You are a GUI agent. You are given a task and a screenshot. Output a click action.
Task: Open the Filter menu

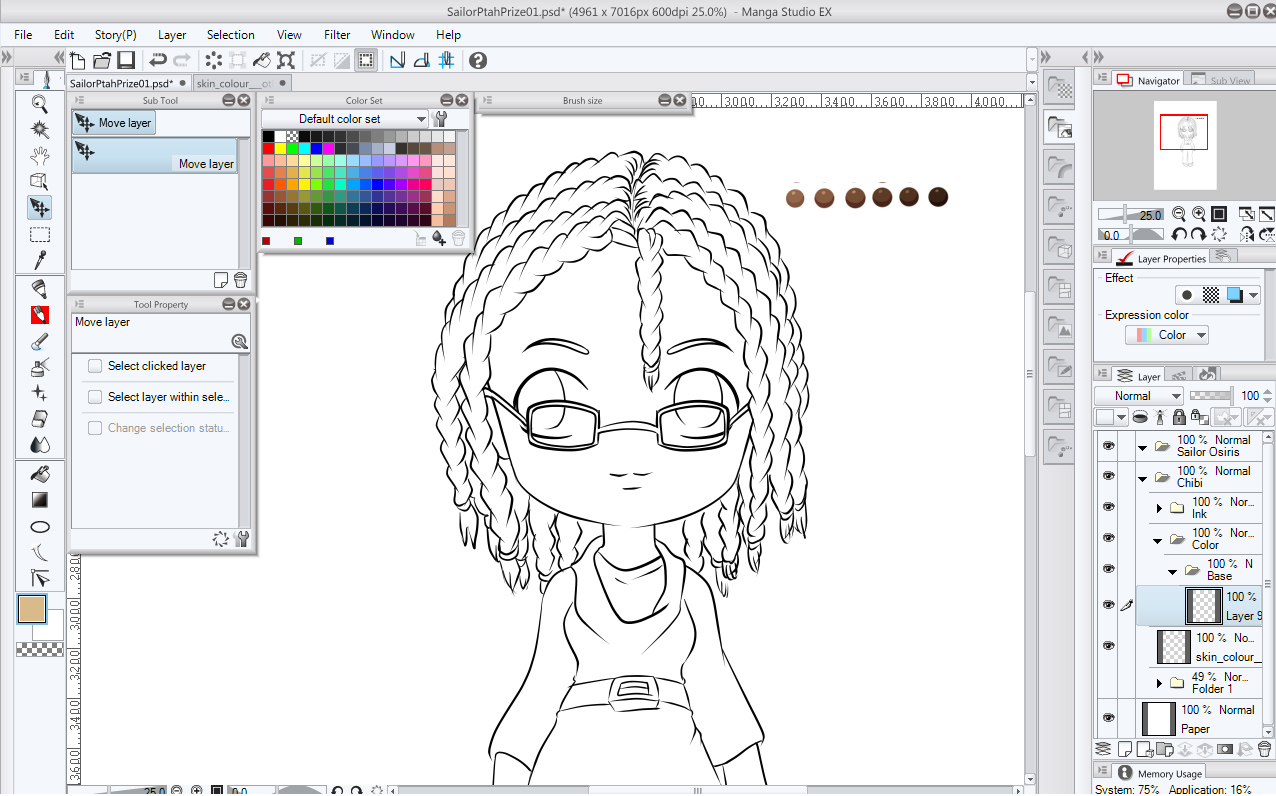(337, 34)
